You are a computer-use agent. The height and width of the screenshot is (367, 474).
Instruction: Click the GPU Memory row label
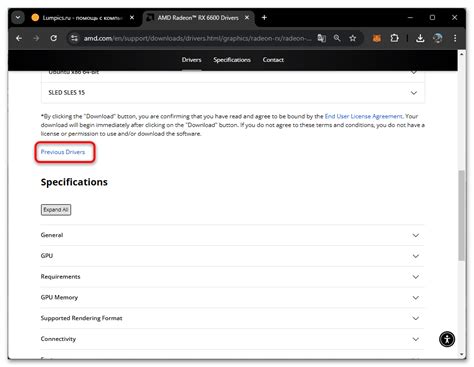coord(59,297)
